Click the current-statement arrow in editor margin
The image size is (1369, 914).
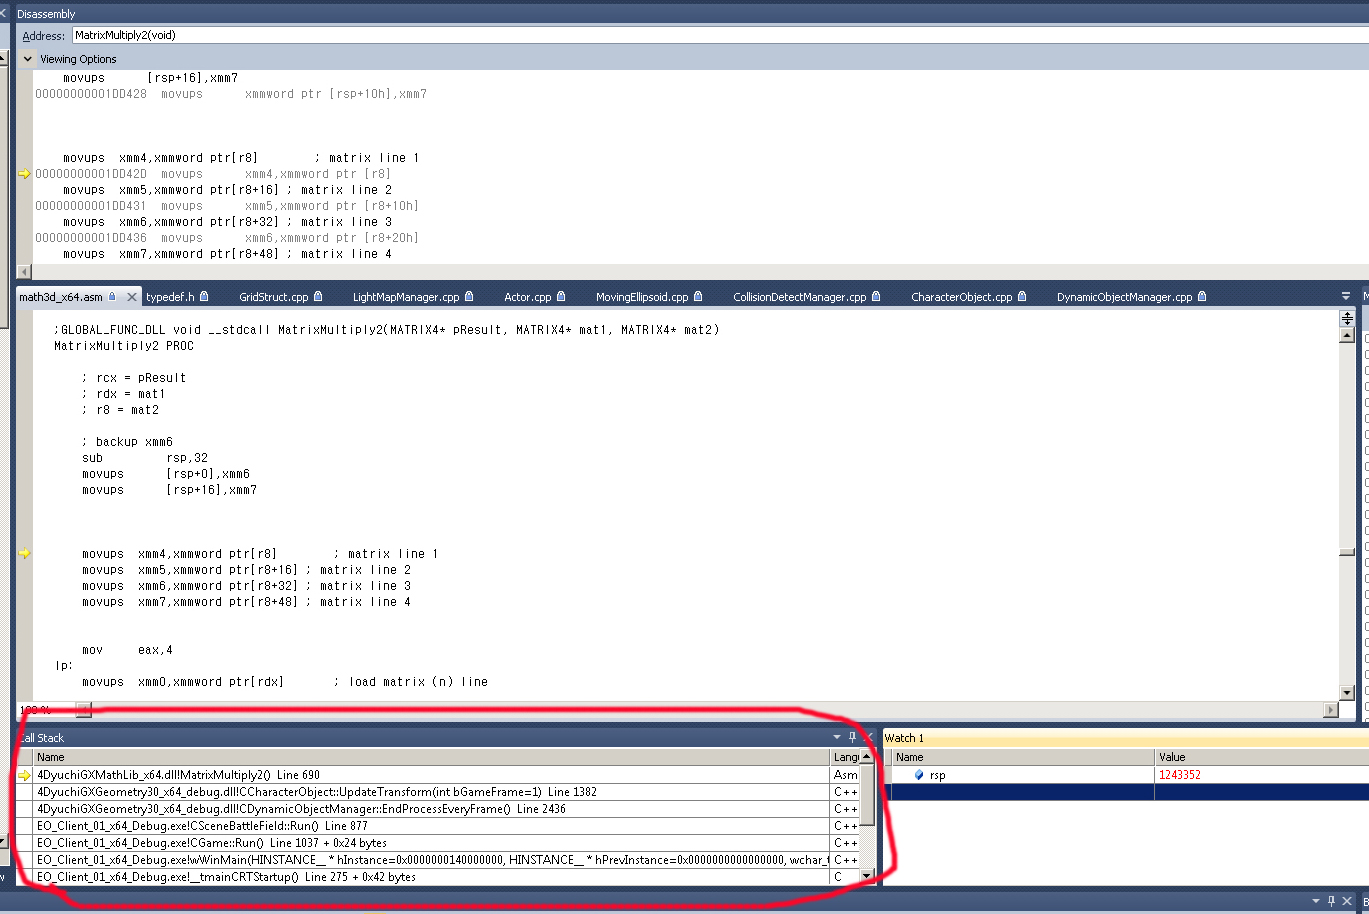click(x=25, y=553)
